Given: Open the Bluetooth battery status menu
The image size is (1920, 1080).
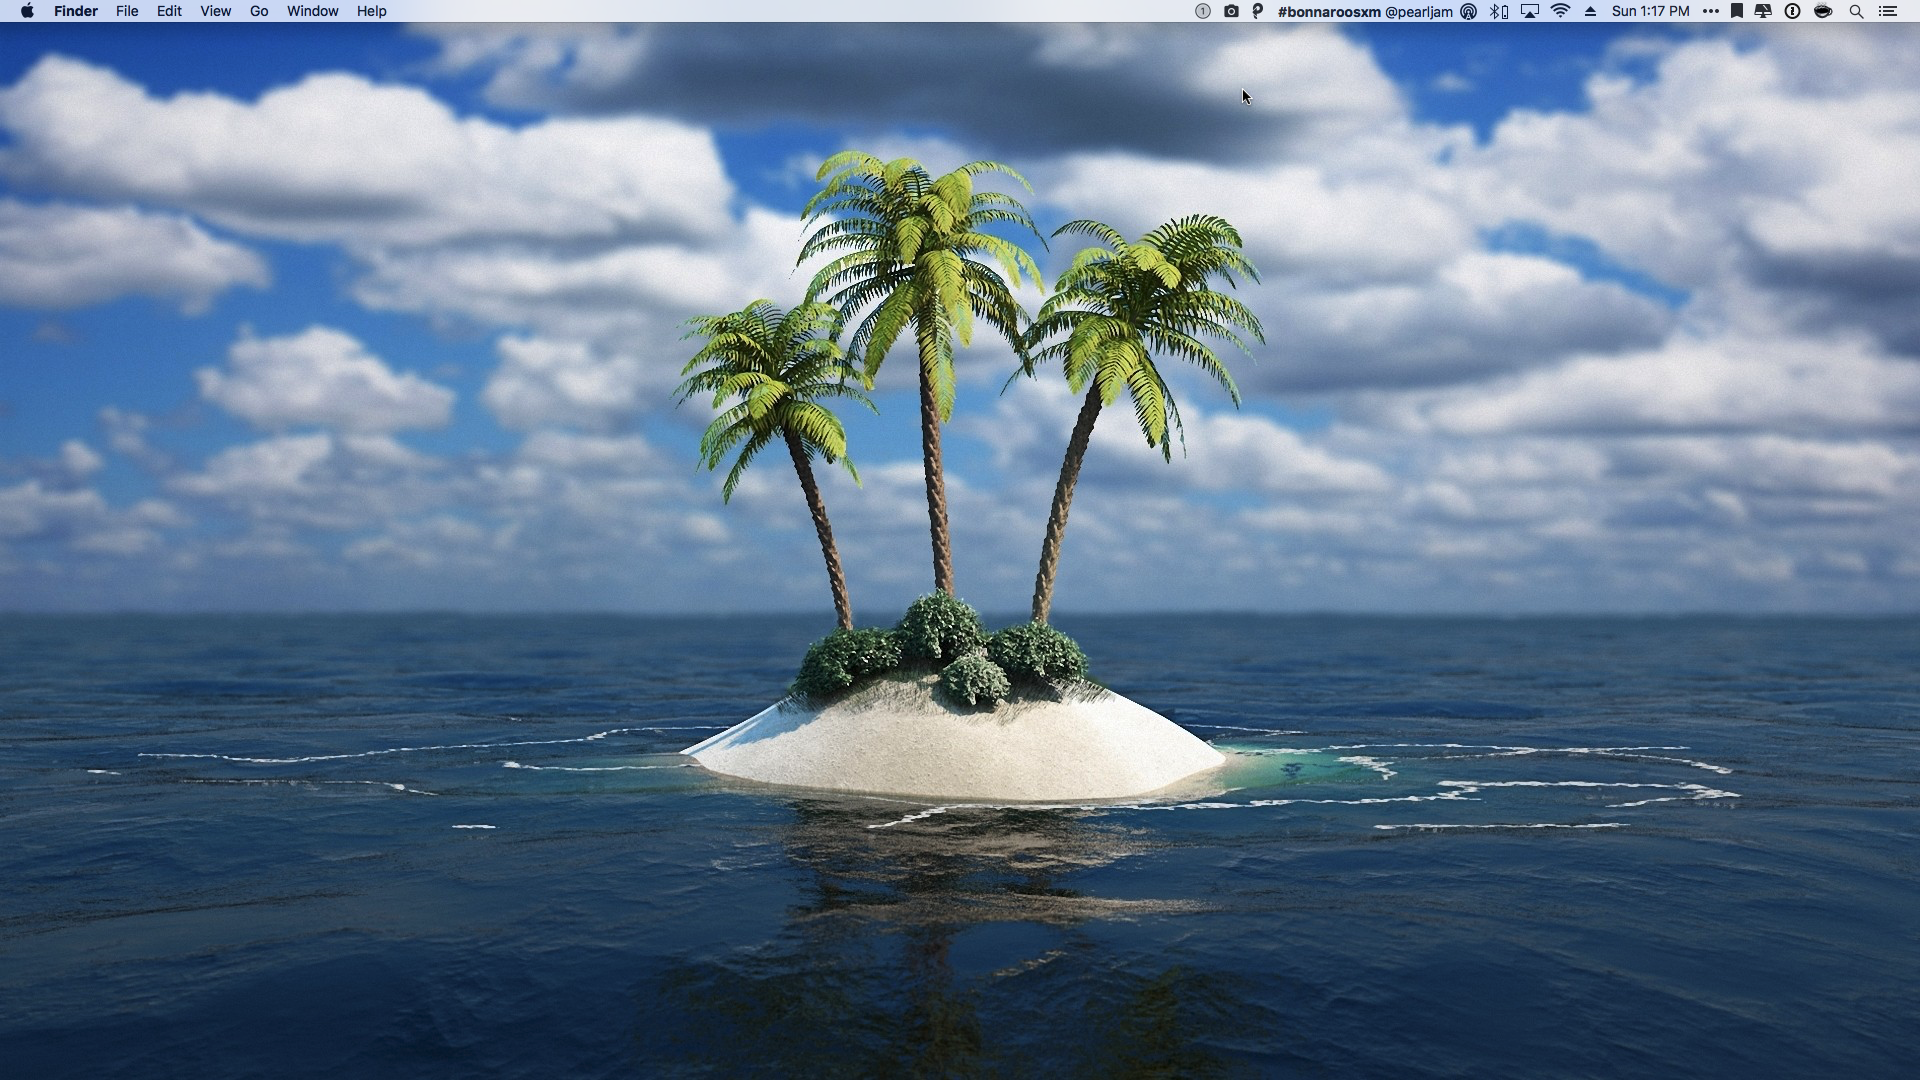Looking at the screenshot, I should point(1499,11).
